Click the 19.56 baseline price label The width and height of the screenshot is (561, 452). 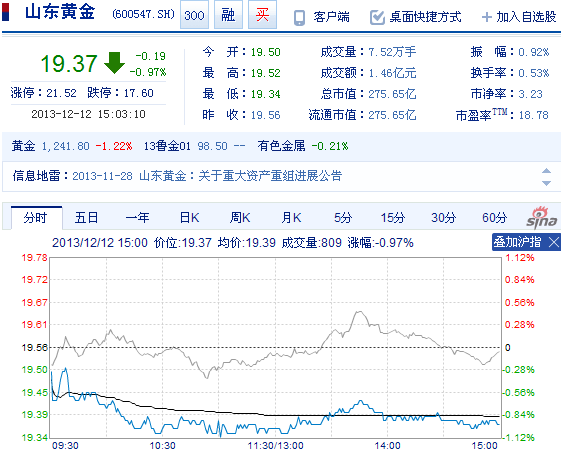point(34,347)
